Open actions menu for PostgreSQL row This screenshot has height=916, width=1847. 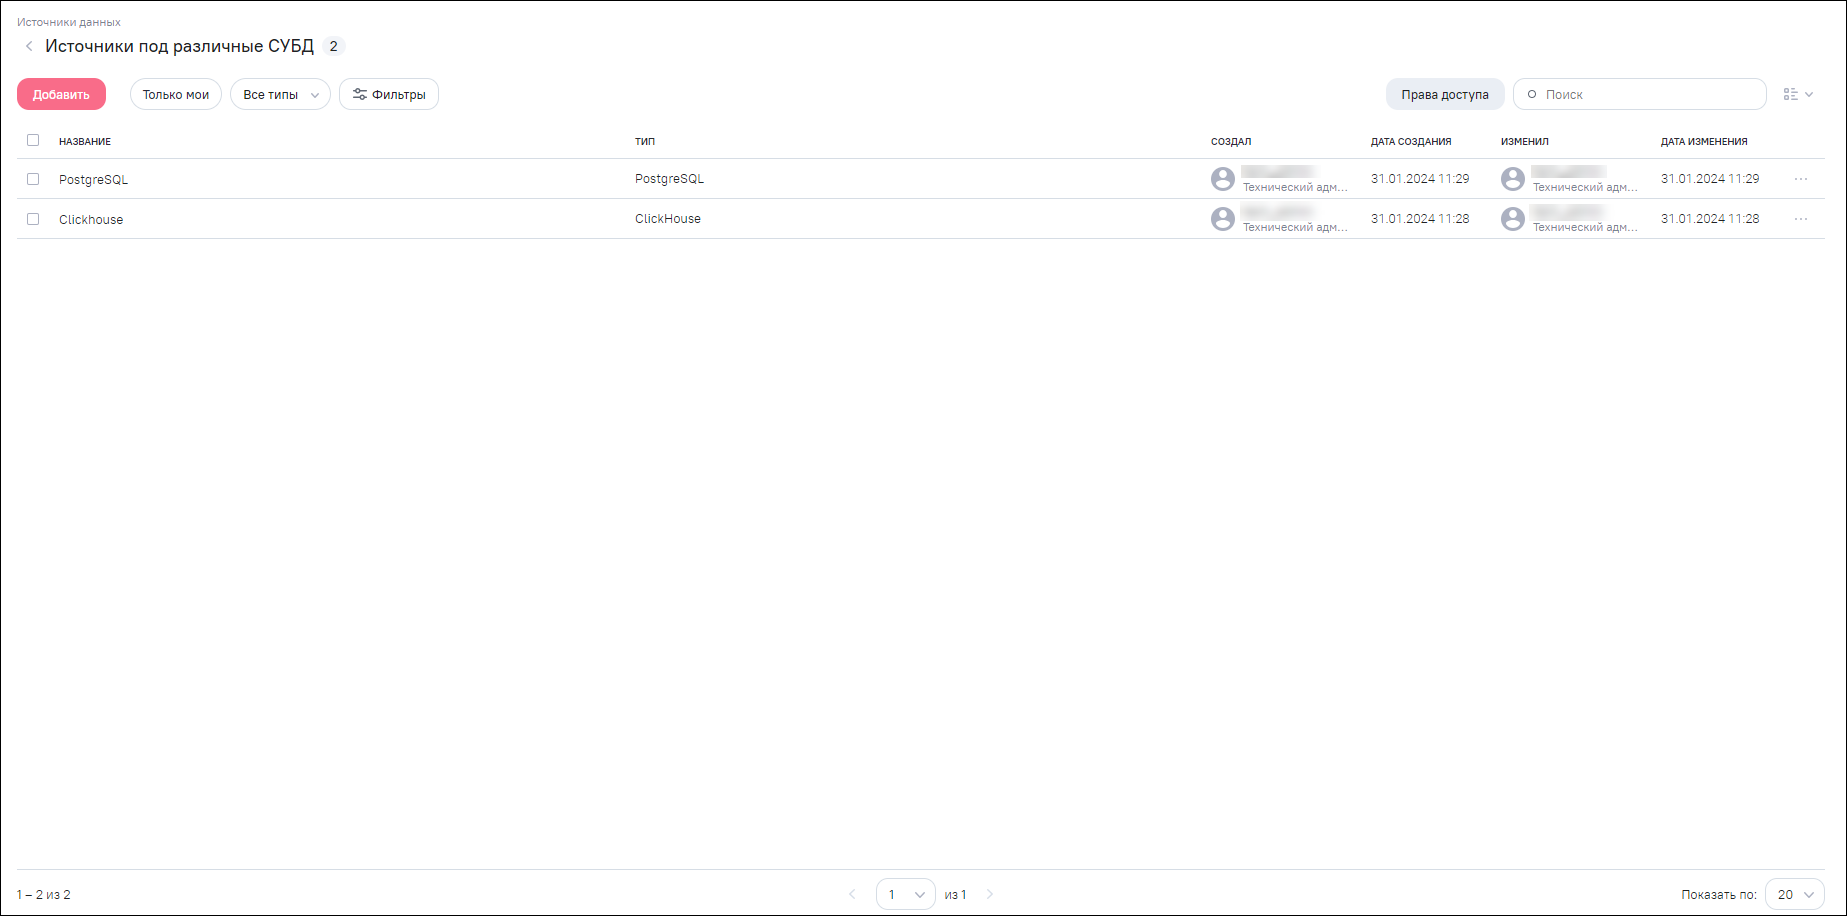click(x=1801, y=179)
